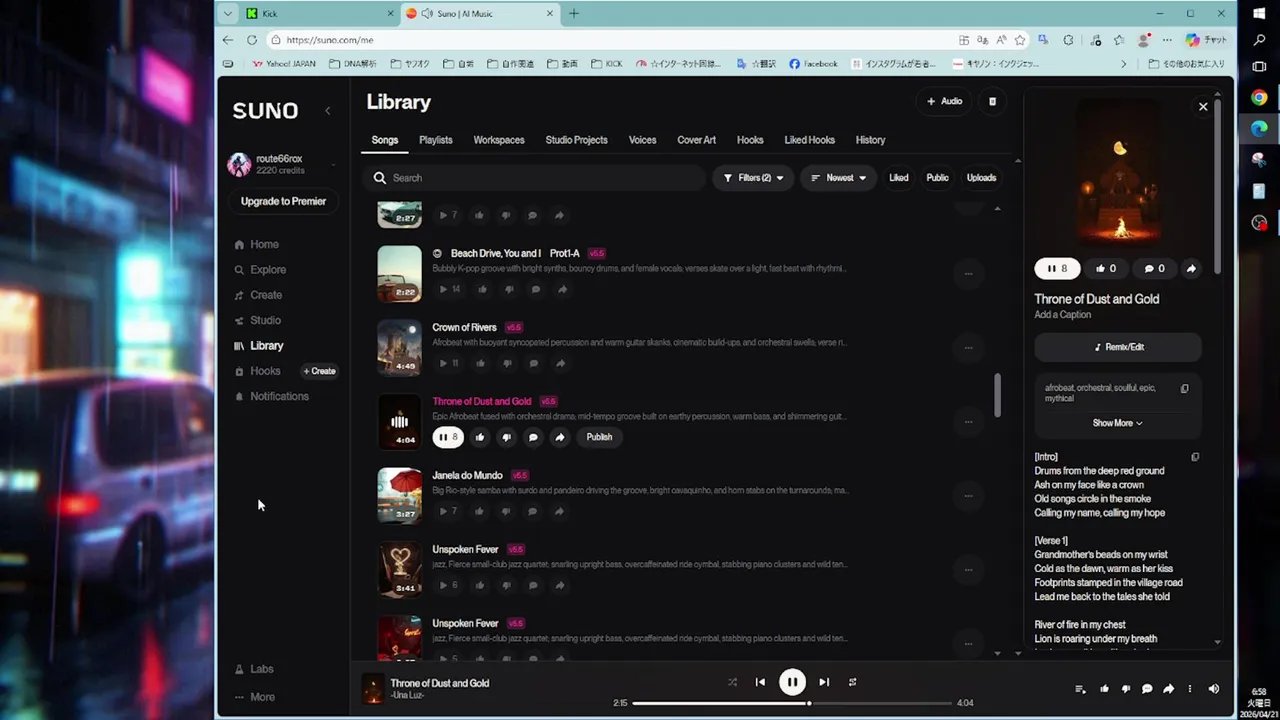
Task: Copy the lyrics in details panel
Action: (1195, 457)
